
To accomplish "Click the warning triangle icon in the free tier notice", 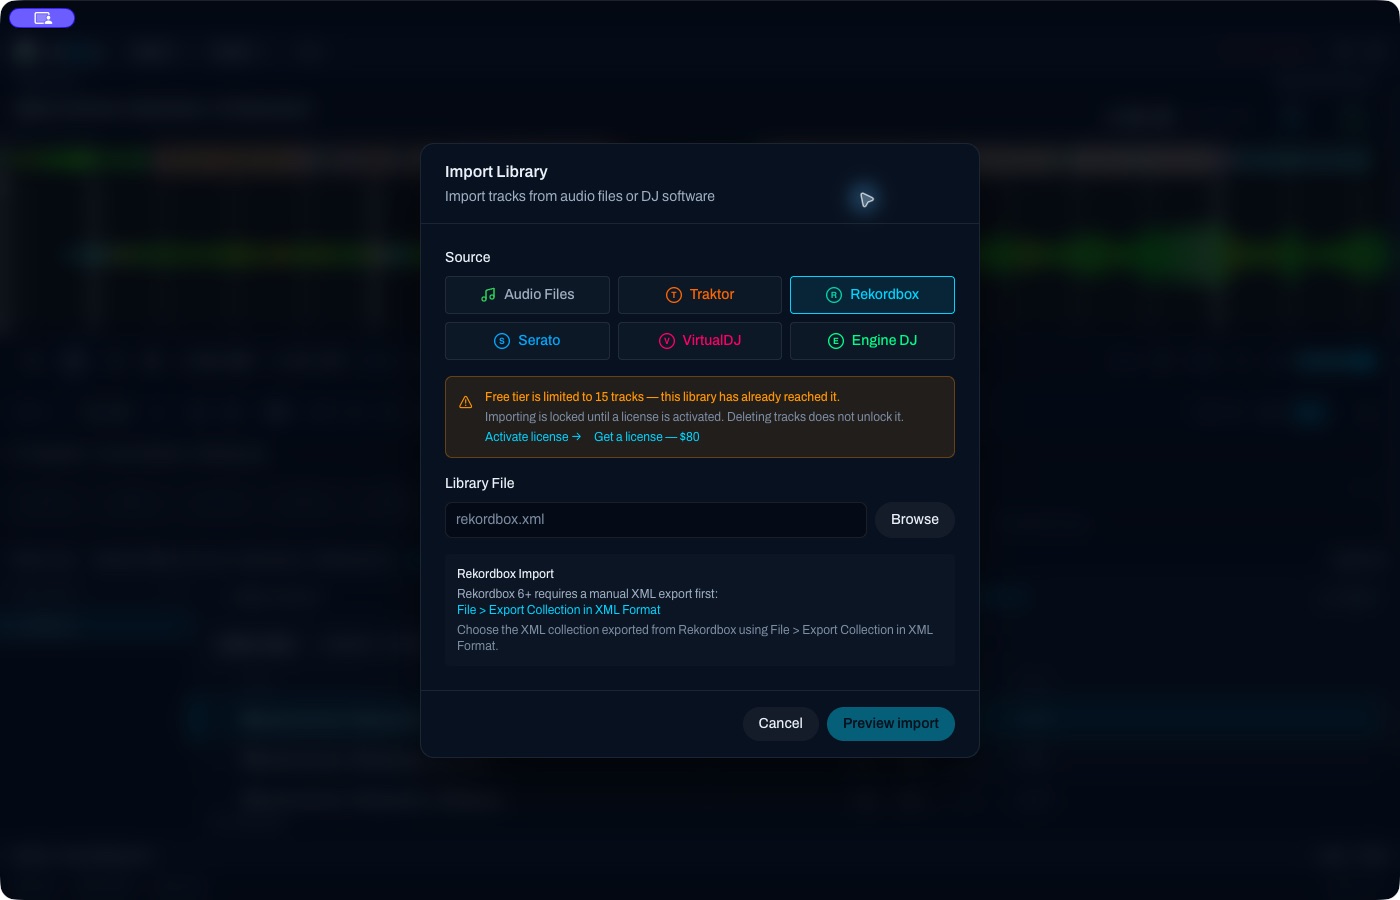I will [466, 402].
